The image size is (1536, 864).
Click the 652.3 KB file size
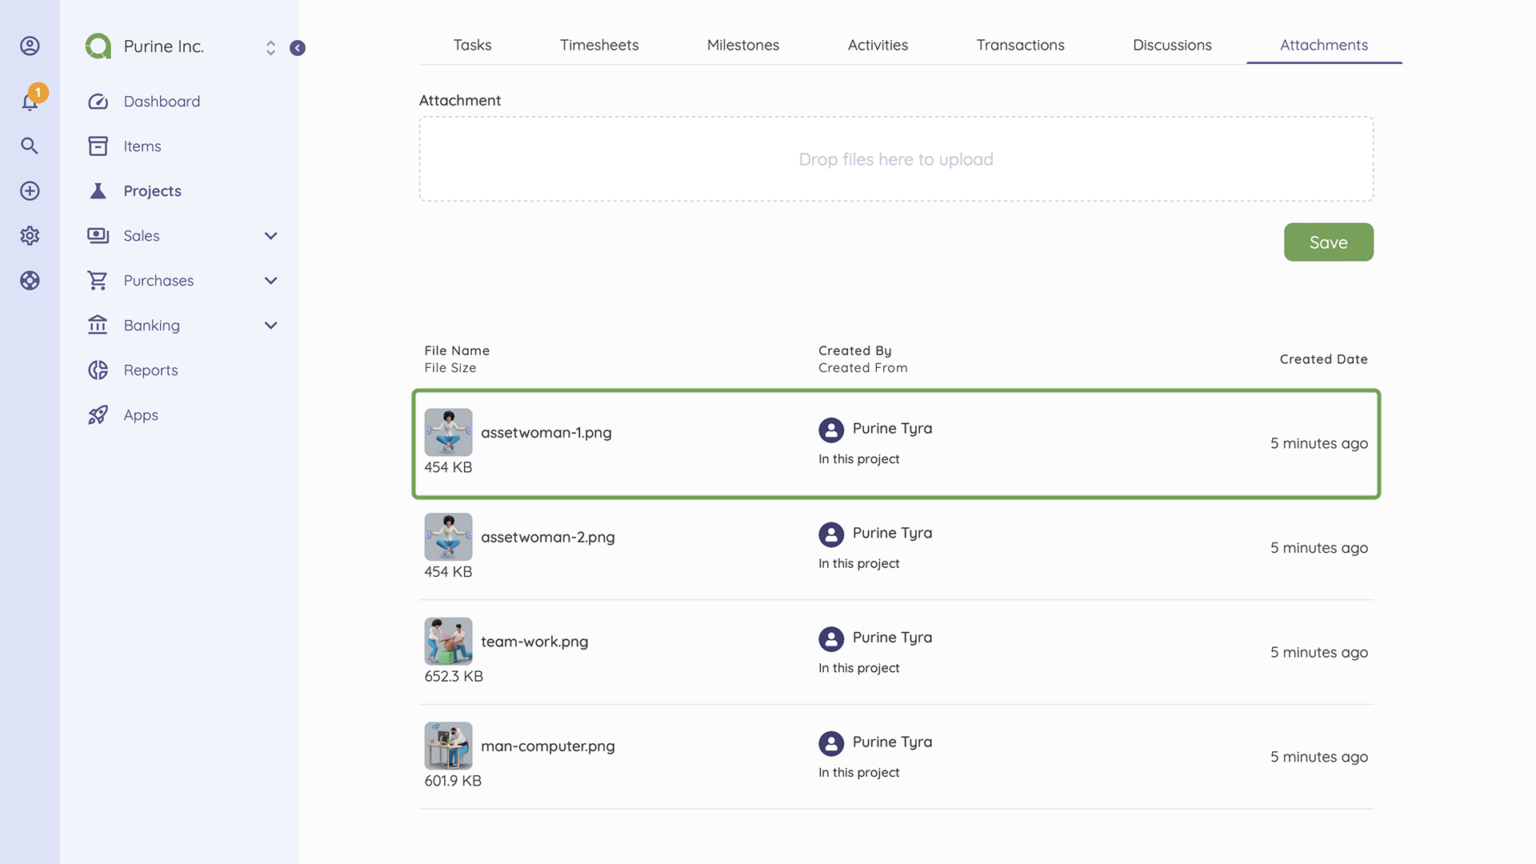(x=454, y=676)
